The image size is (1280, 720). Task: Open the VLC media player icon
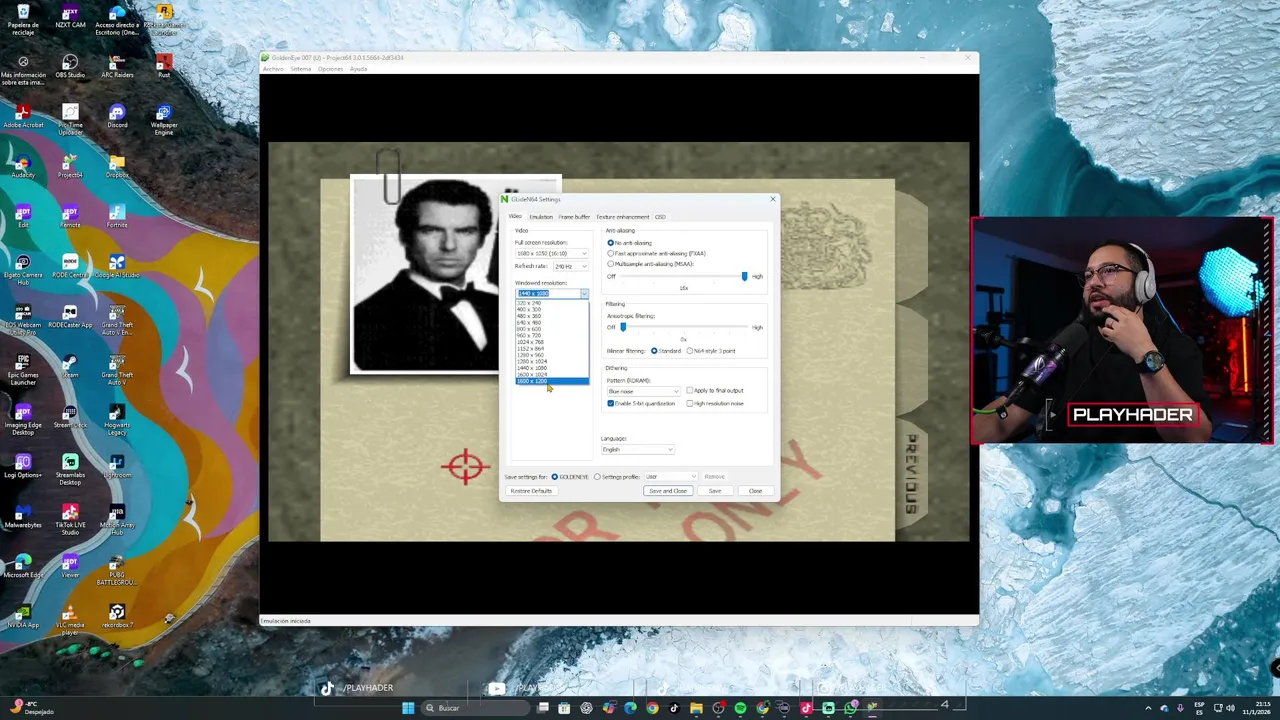(70, 620)
